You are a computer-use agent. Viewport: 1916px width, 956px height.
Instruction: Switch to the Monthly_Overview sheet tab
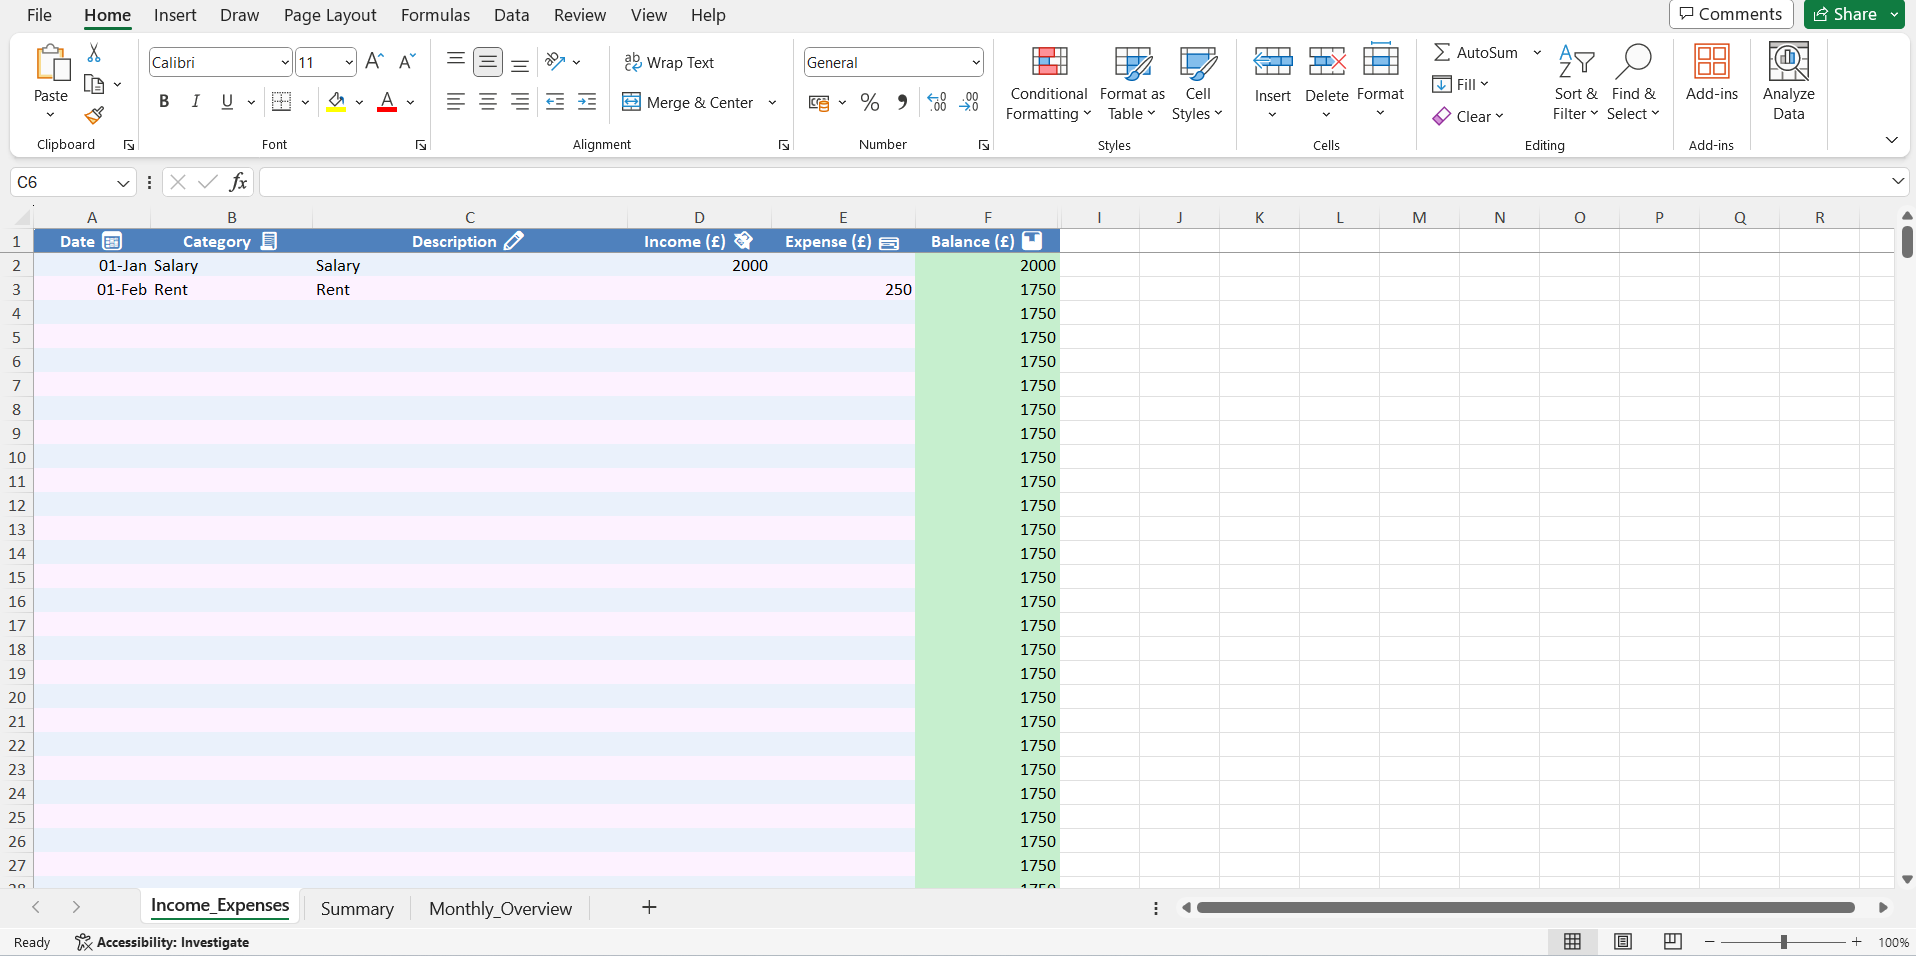[x=500, y=908]
